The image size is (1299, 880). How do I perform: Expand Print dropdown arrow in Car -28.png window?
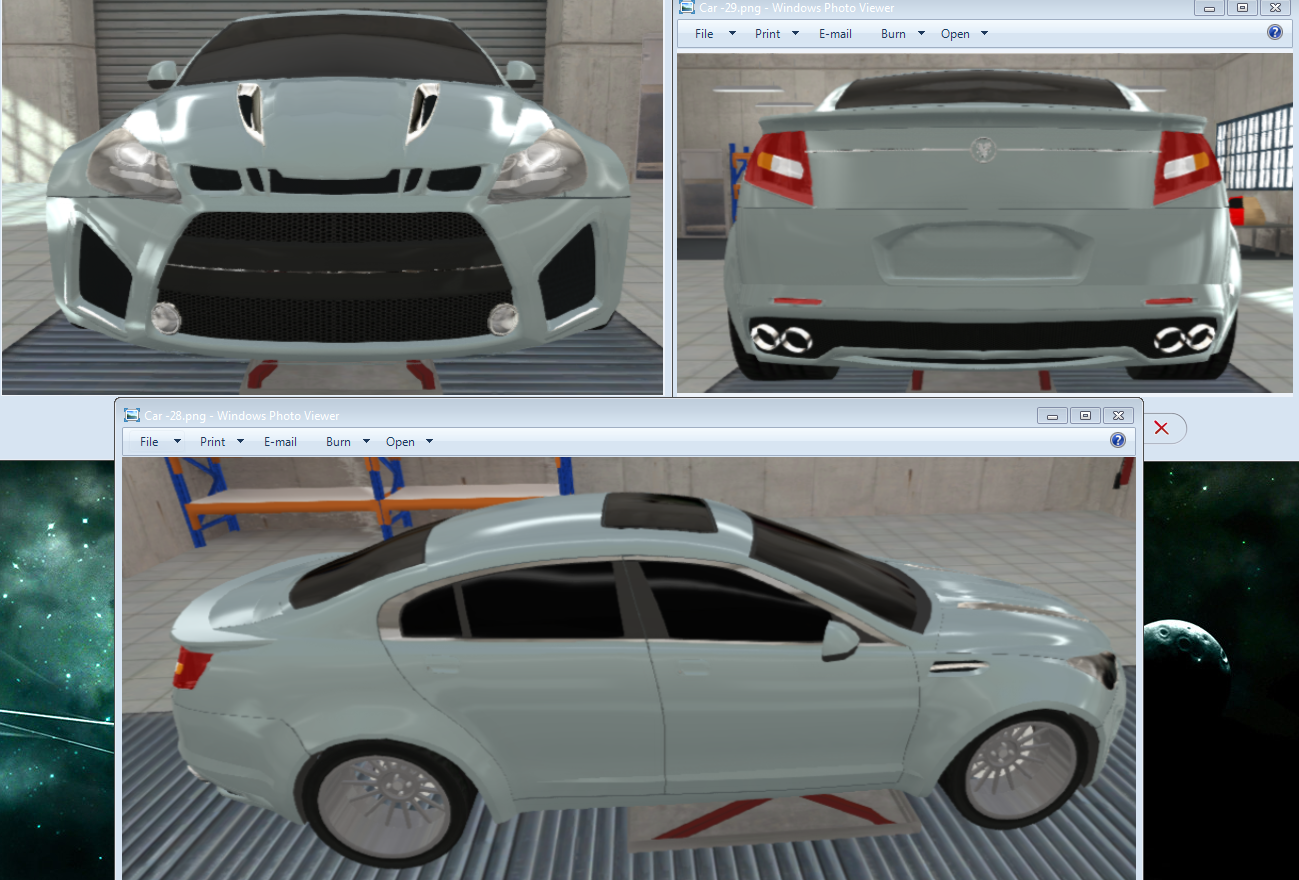(x=240, y=441)
